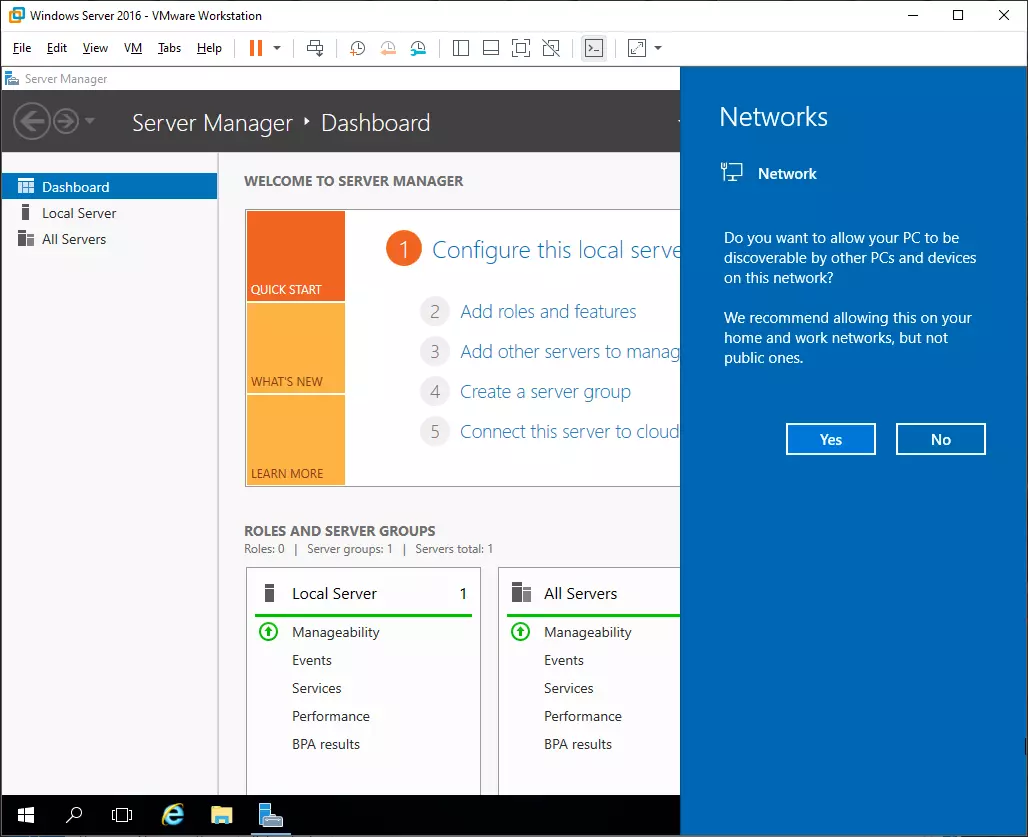1028x837 pixels.
Task: Click Yes to allow network discovery
Action: pyautogui.click(x=831, y=439)
